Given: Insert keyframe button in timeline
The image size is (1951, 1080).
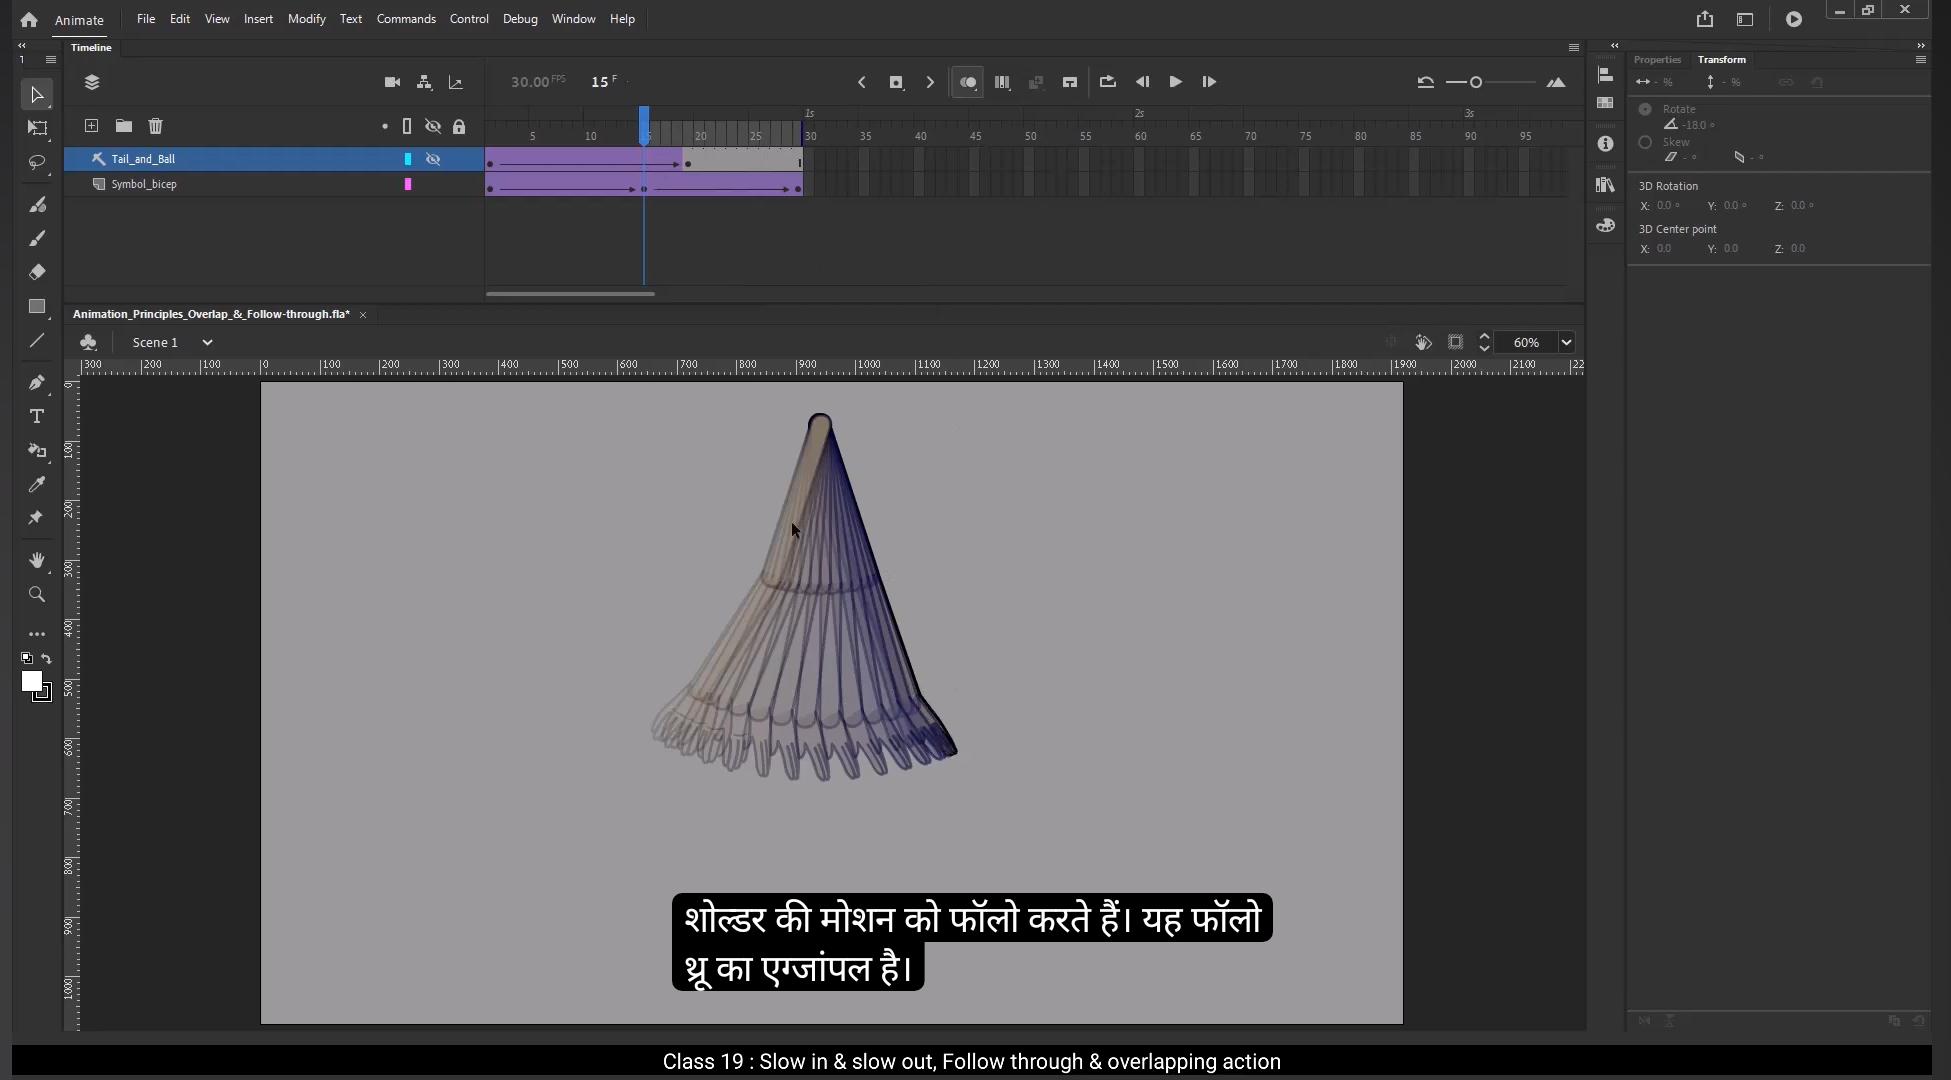Looking at the screenshot, I should coord(896,82).
